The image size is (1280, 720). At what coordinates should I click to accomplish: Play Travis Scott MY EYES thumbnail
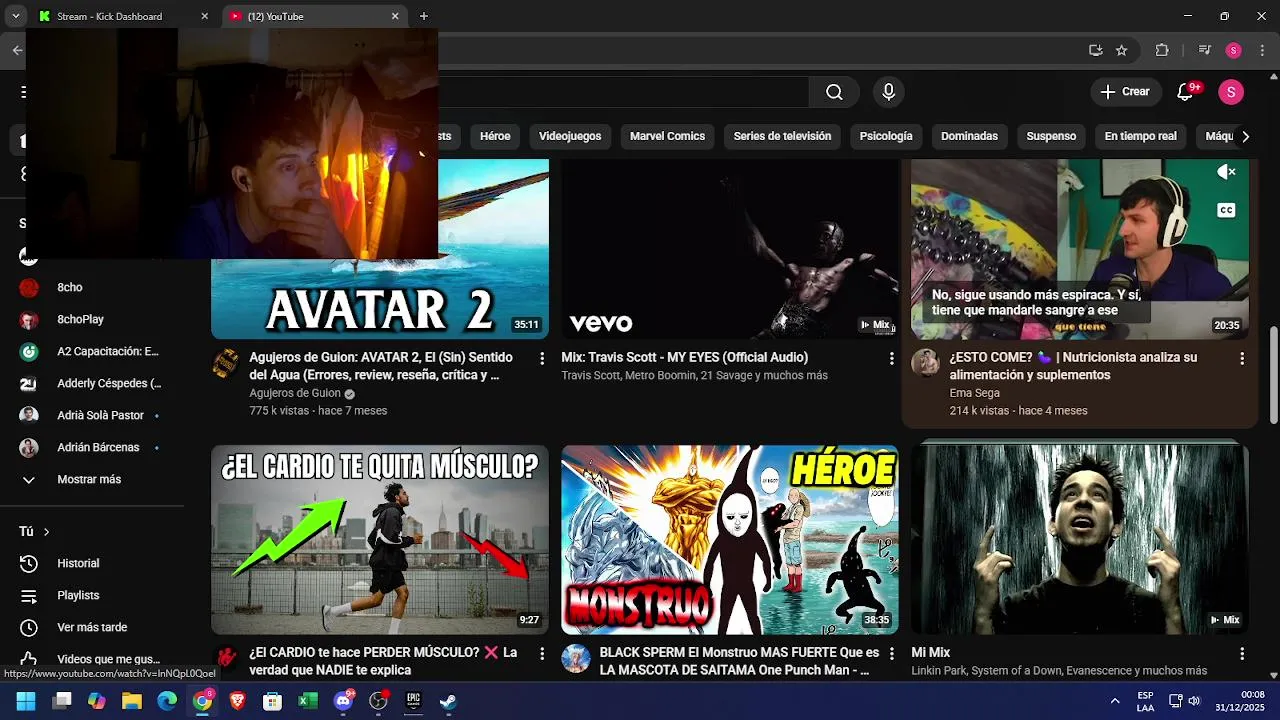pos(729,249)
